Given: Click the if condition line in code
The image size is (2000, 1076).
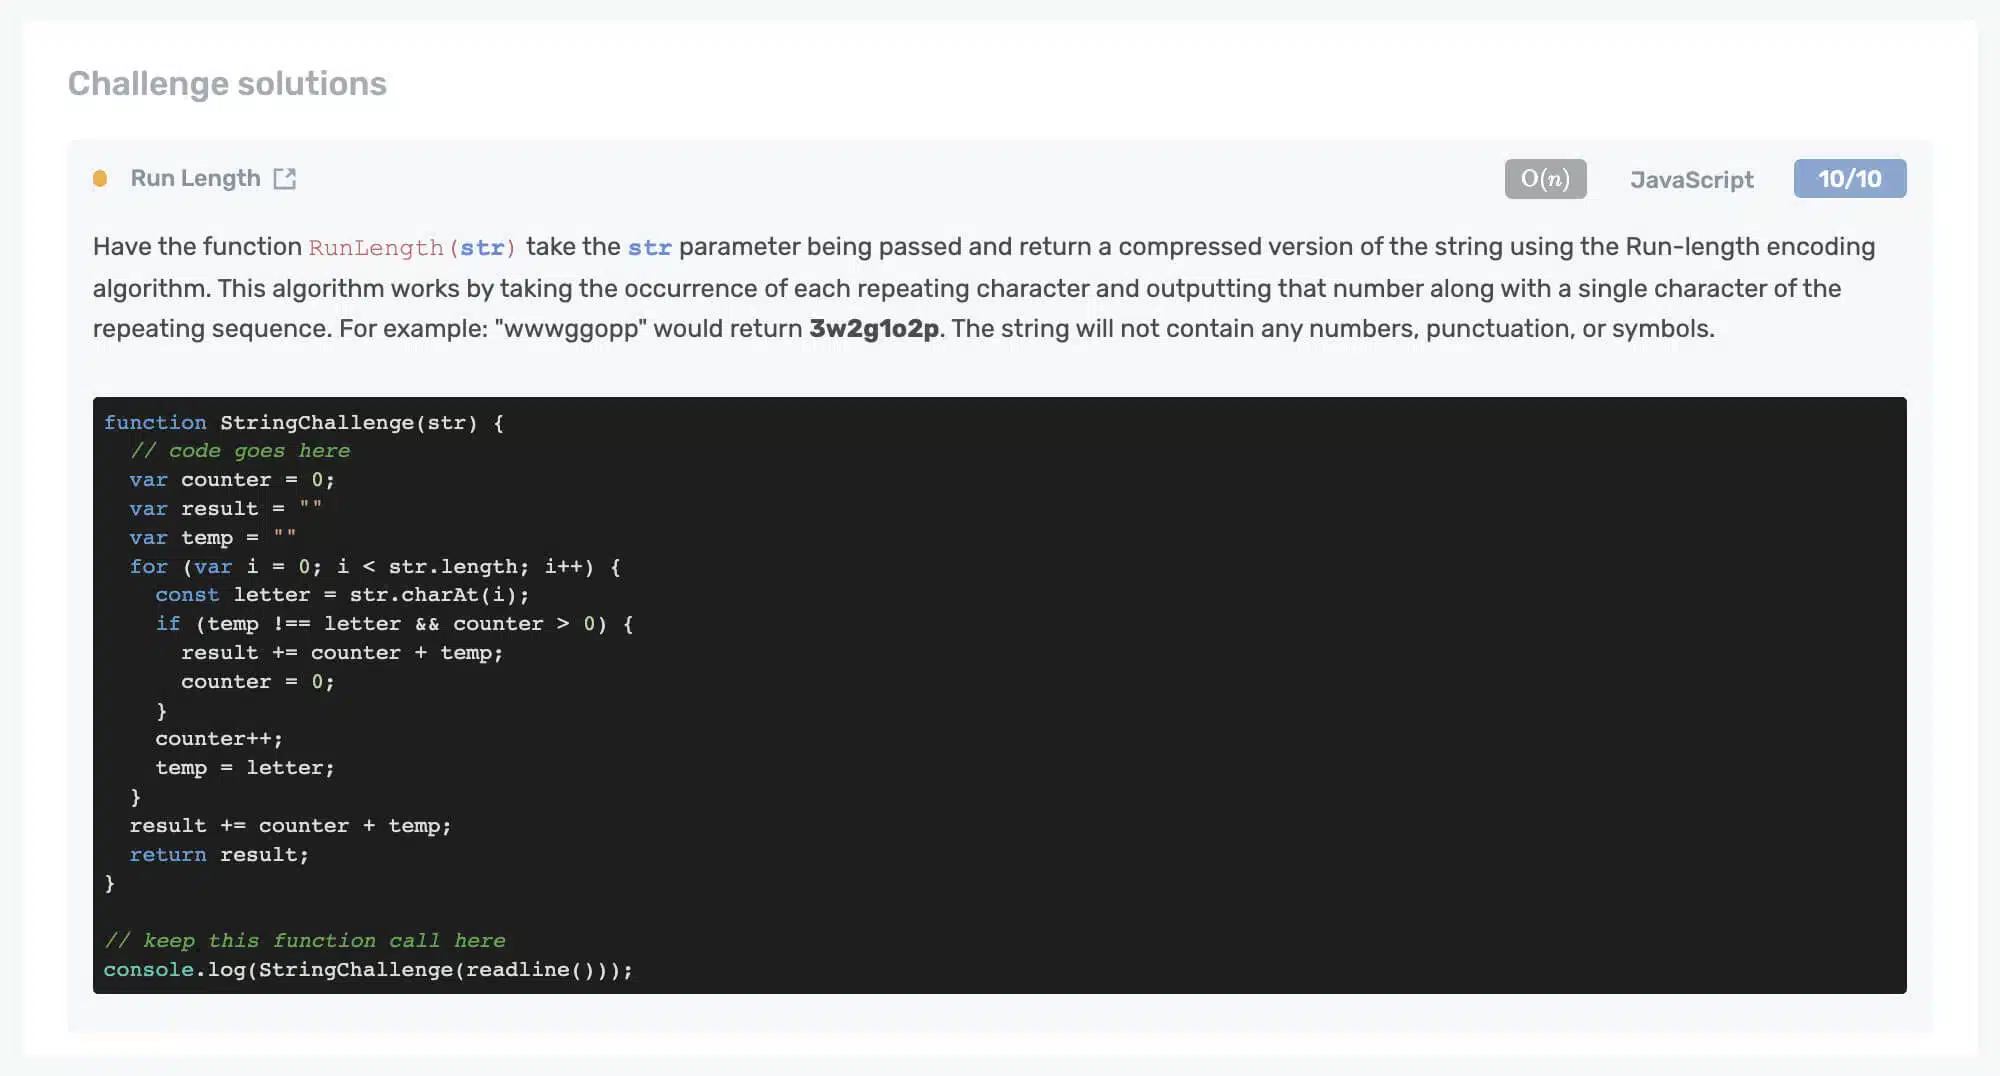Looking at the screenshot, I should 394,624.
